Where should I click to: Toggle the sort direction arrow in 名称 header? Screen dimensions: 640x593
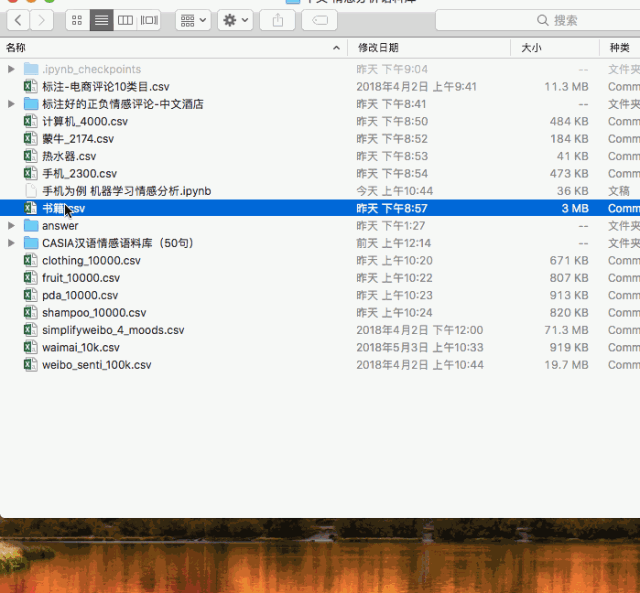click(x=336, y=48)
